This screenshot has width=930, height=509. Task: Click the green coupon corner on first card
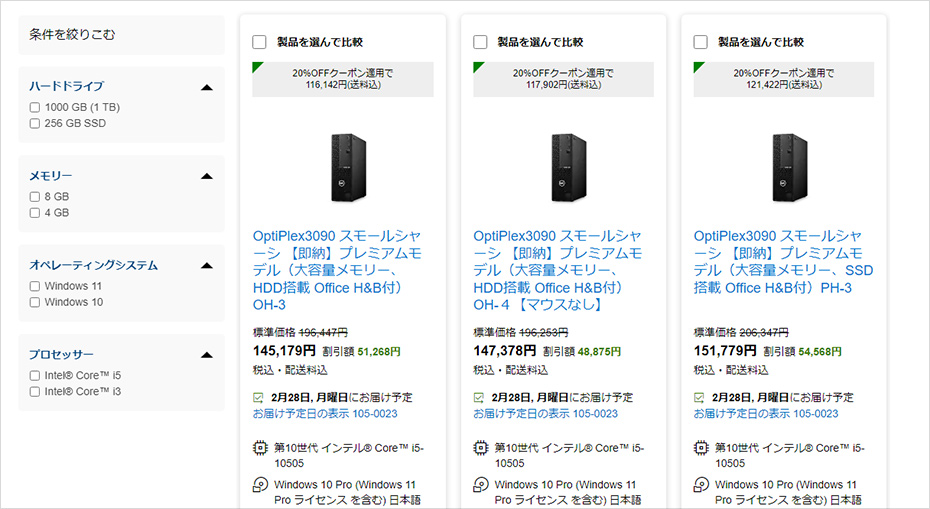[257, 66]
